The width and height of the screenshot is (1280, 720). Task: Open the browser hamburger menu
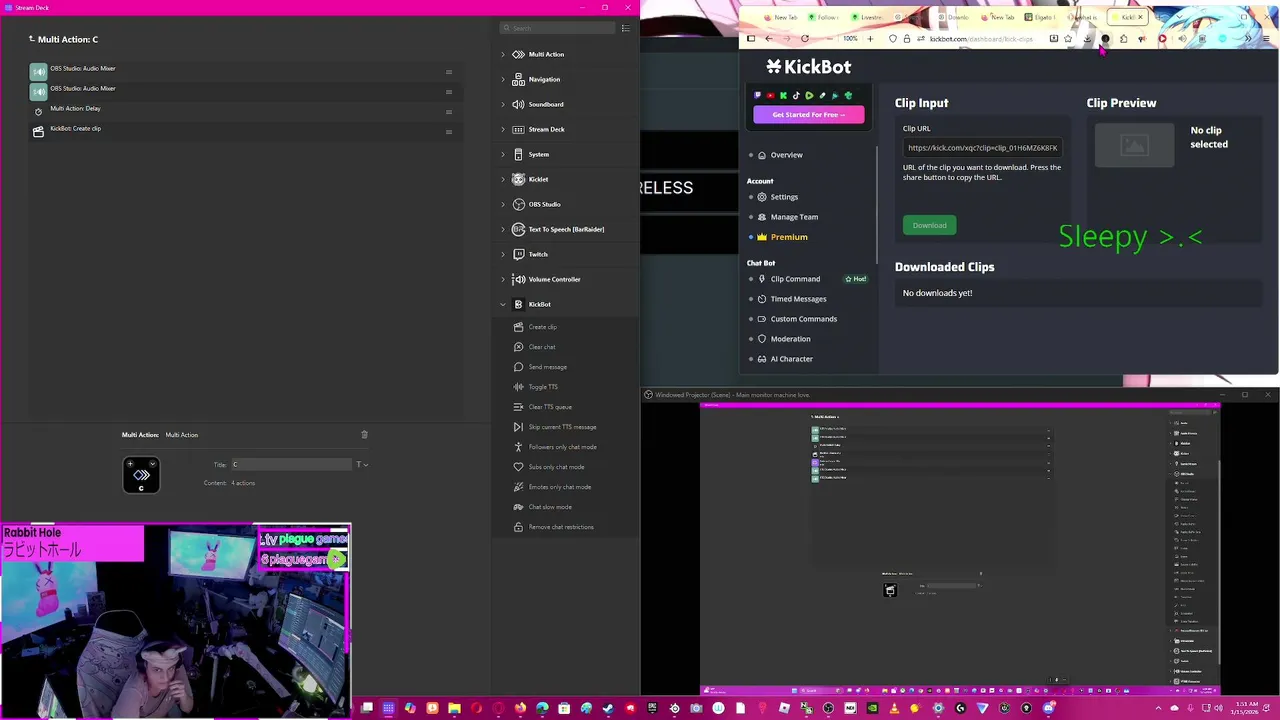tap(1266, 38)
